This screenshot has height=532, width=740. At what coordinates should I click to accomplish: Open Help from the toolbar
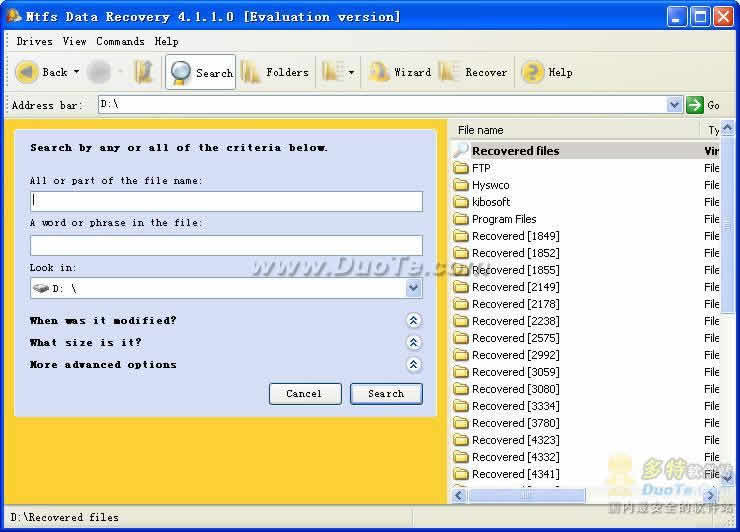pyautogui.click(x=547, y=72)
